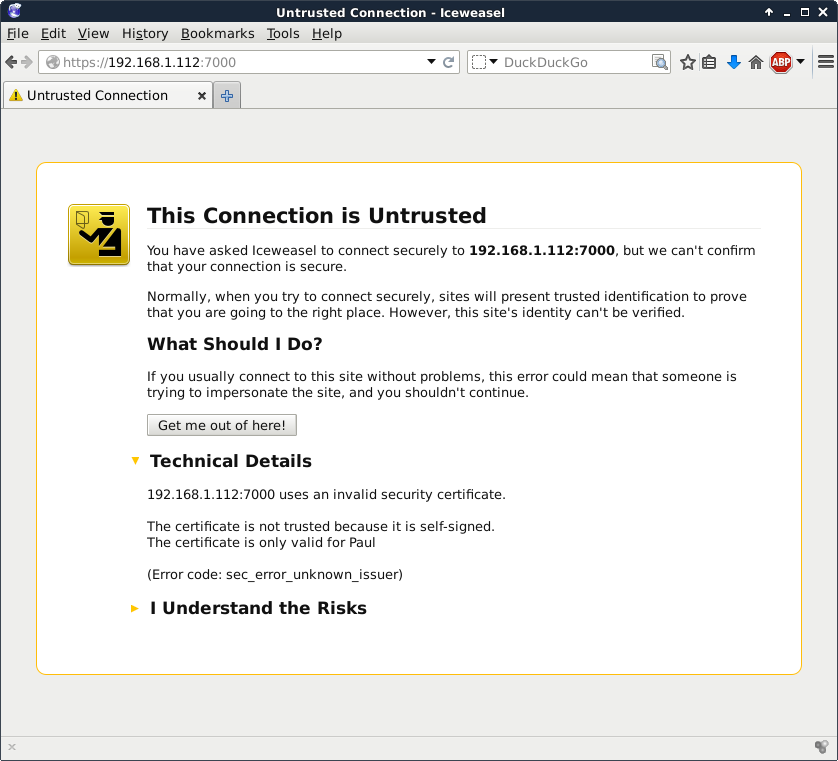Screen dimensions: 838x761
Task: Show bookmarks list icon
Action: click(709, 63)
